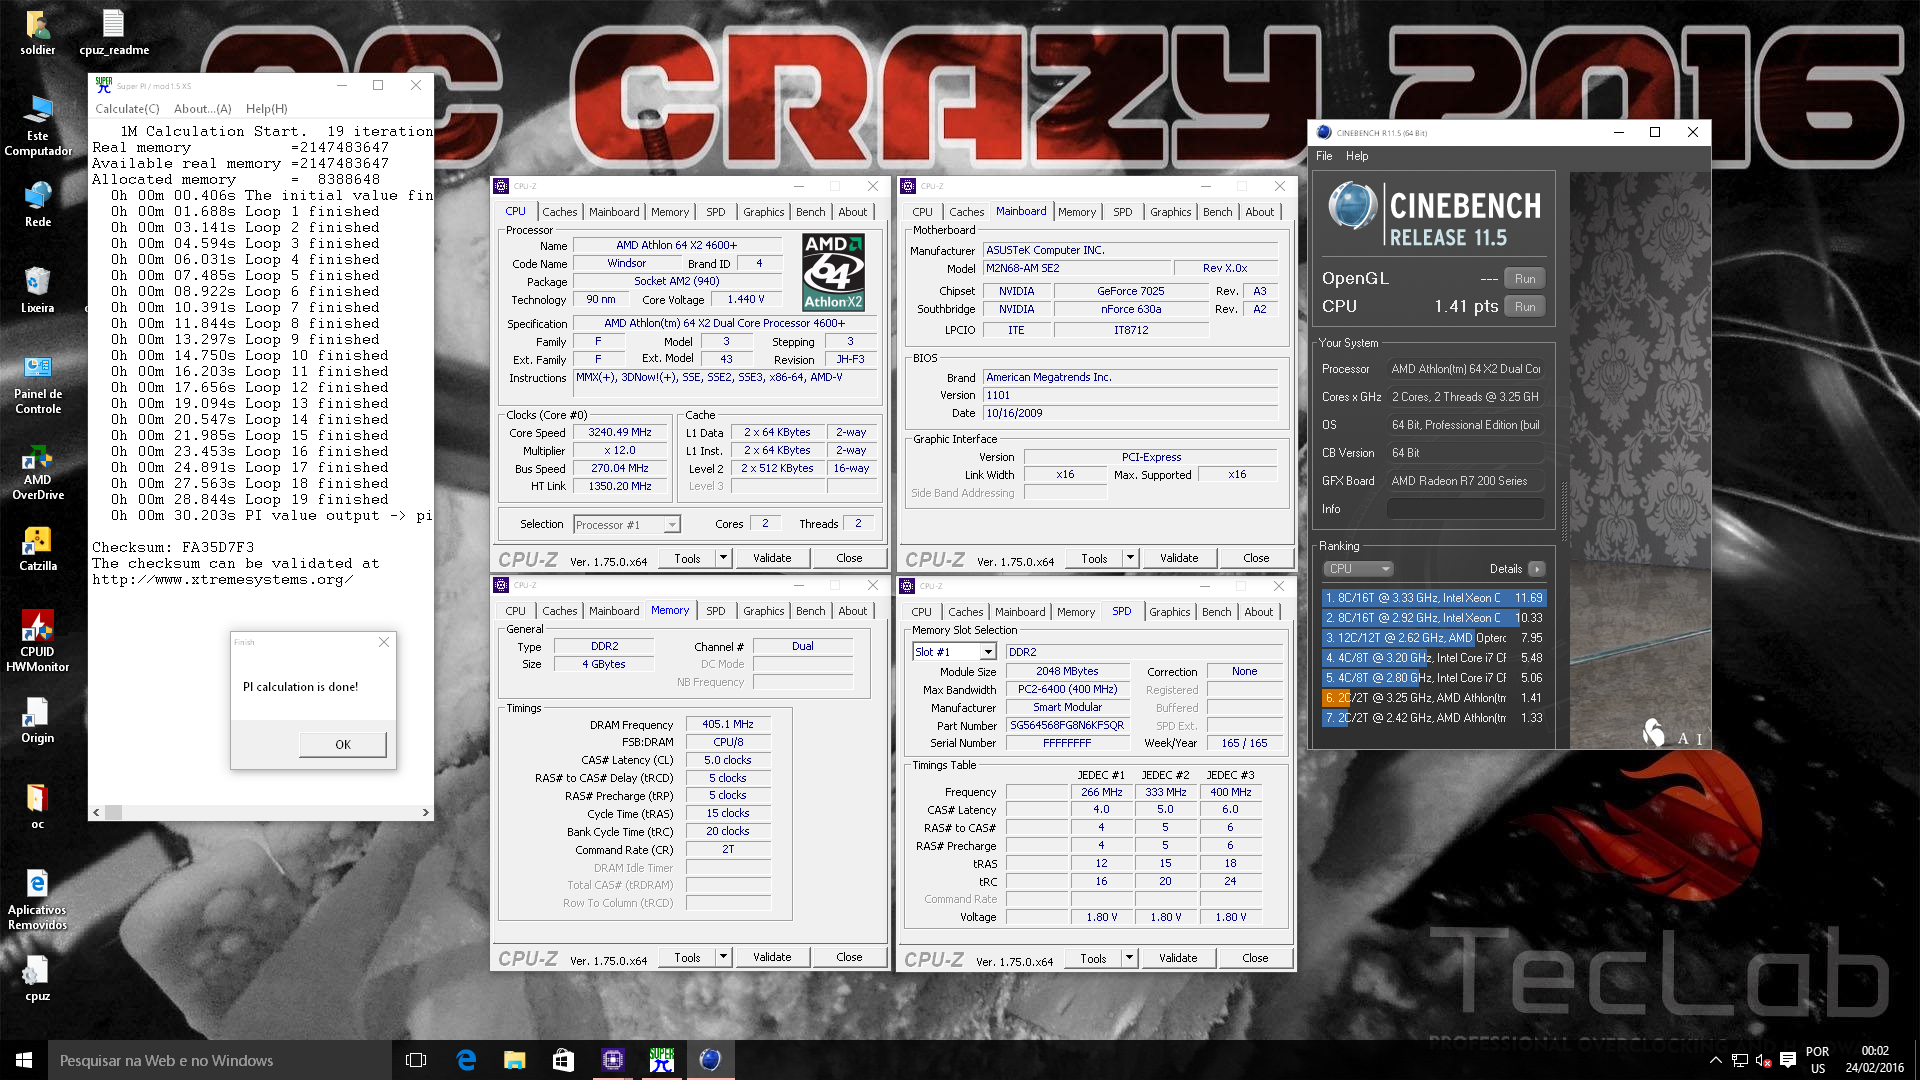Run the OpenGL test in Cinebench
Image resolution: width=1920 pixels, height=1080 pixels.
click(x=1525, y=279)
